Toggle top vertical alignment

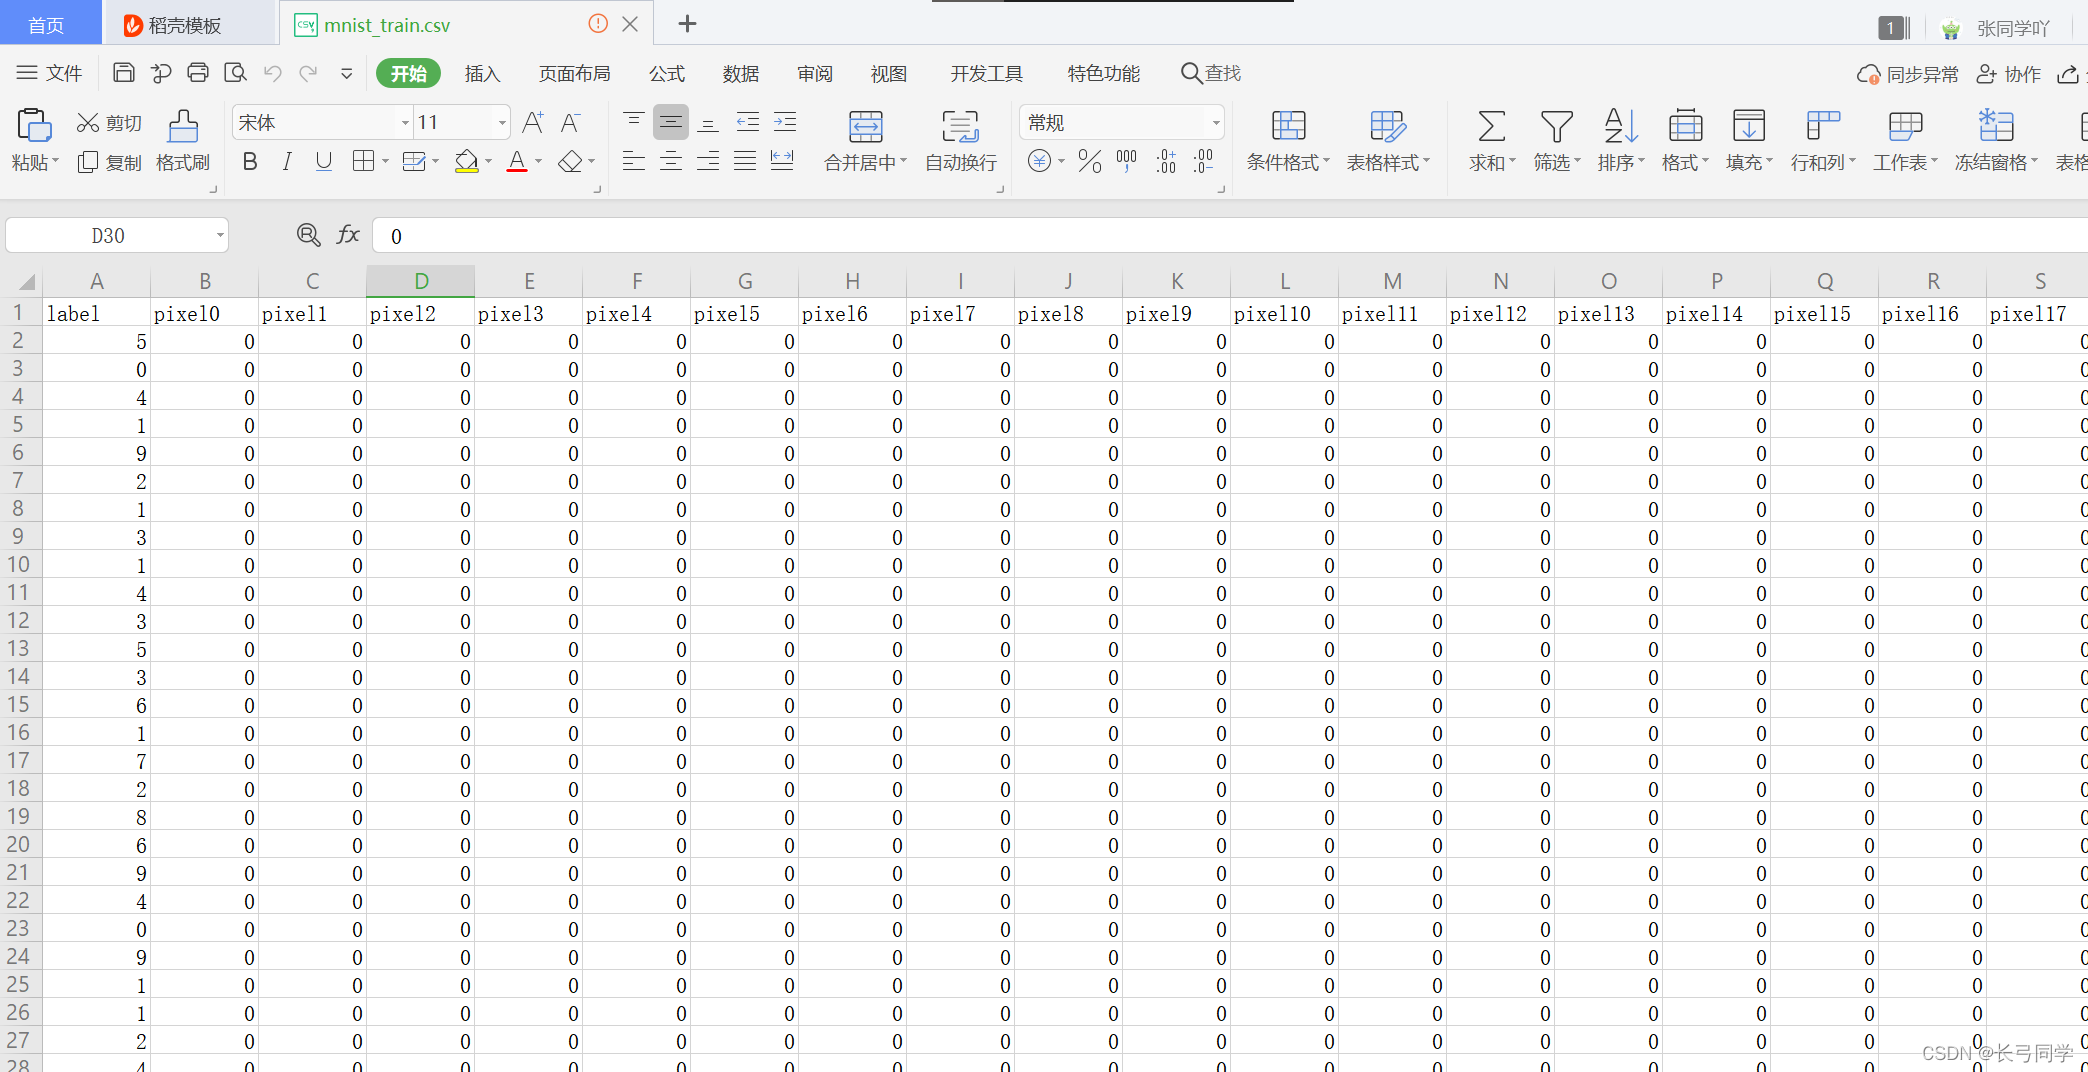pyautogui.click(x=633, y=122)
